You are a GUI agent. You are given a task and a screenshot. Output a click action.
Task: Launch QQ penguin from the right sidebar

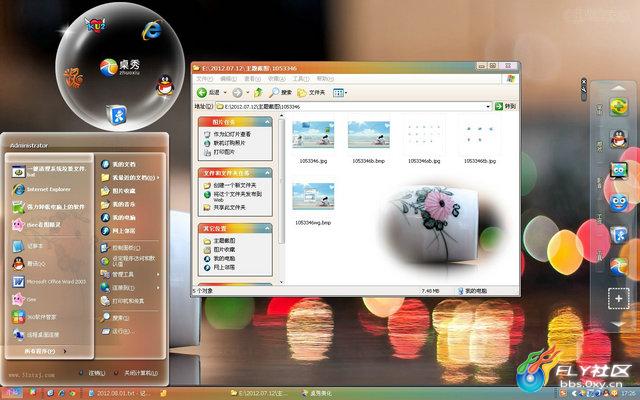pyautogui.click(x=619, y=140)
